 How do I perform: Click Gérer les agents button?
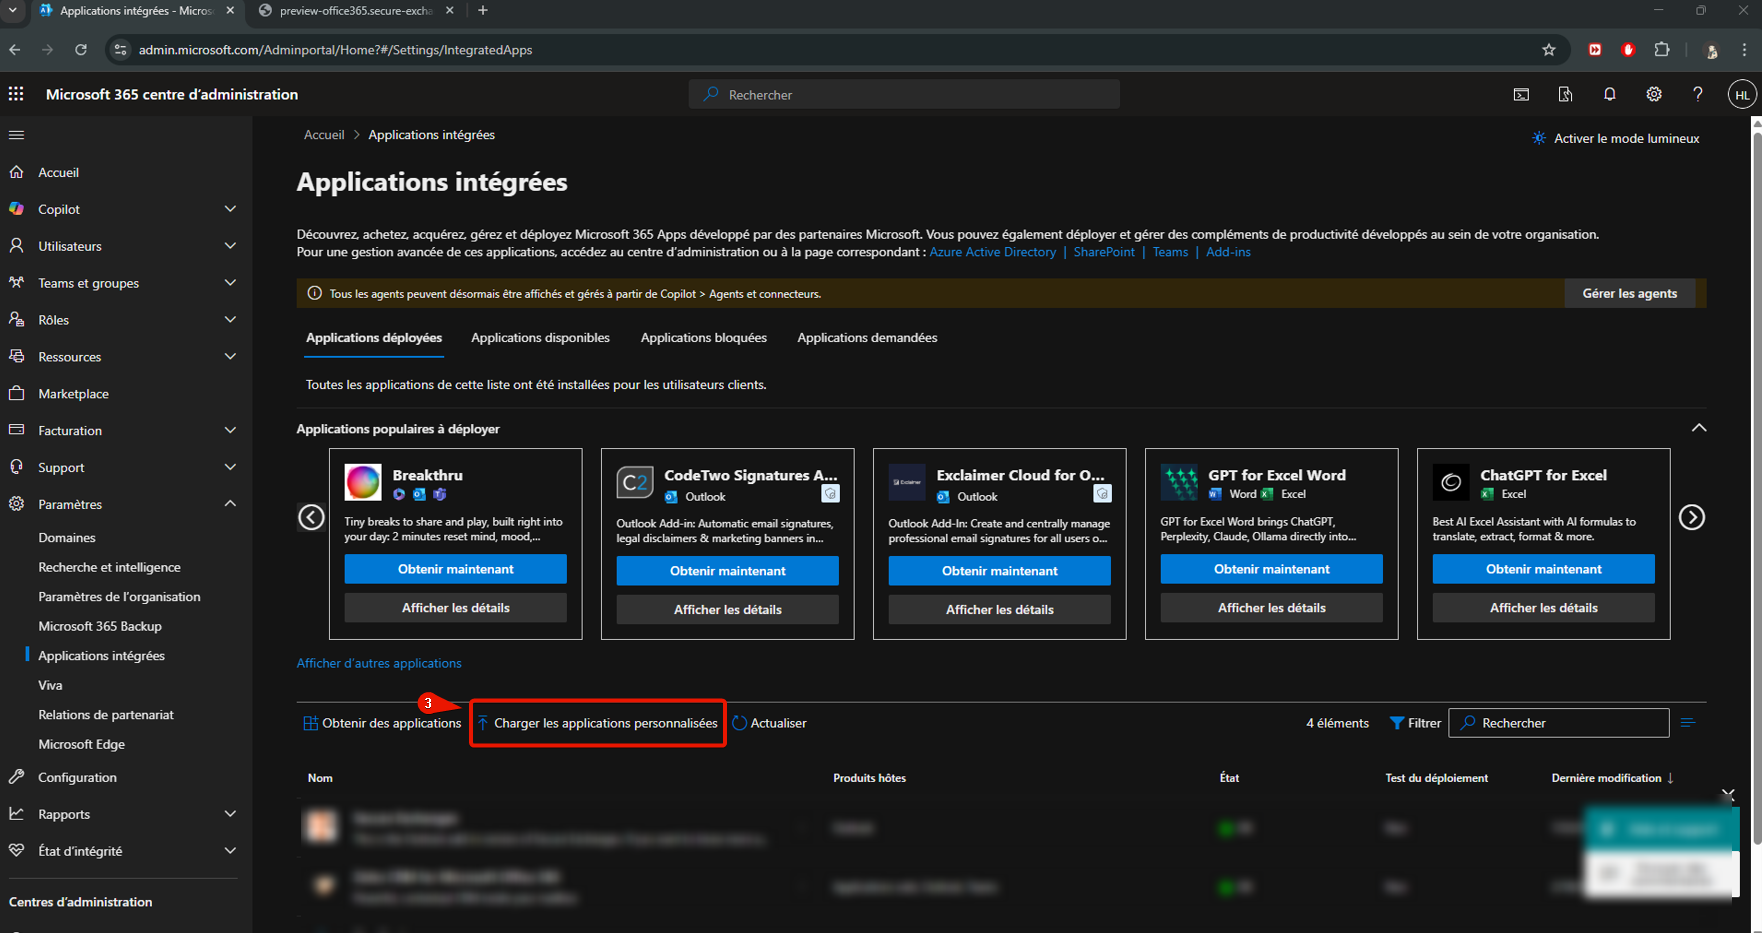(1629, 293)
